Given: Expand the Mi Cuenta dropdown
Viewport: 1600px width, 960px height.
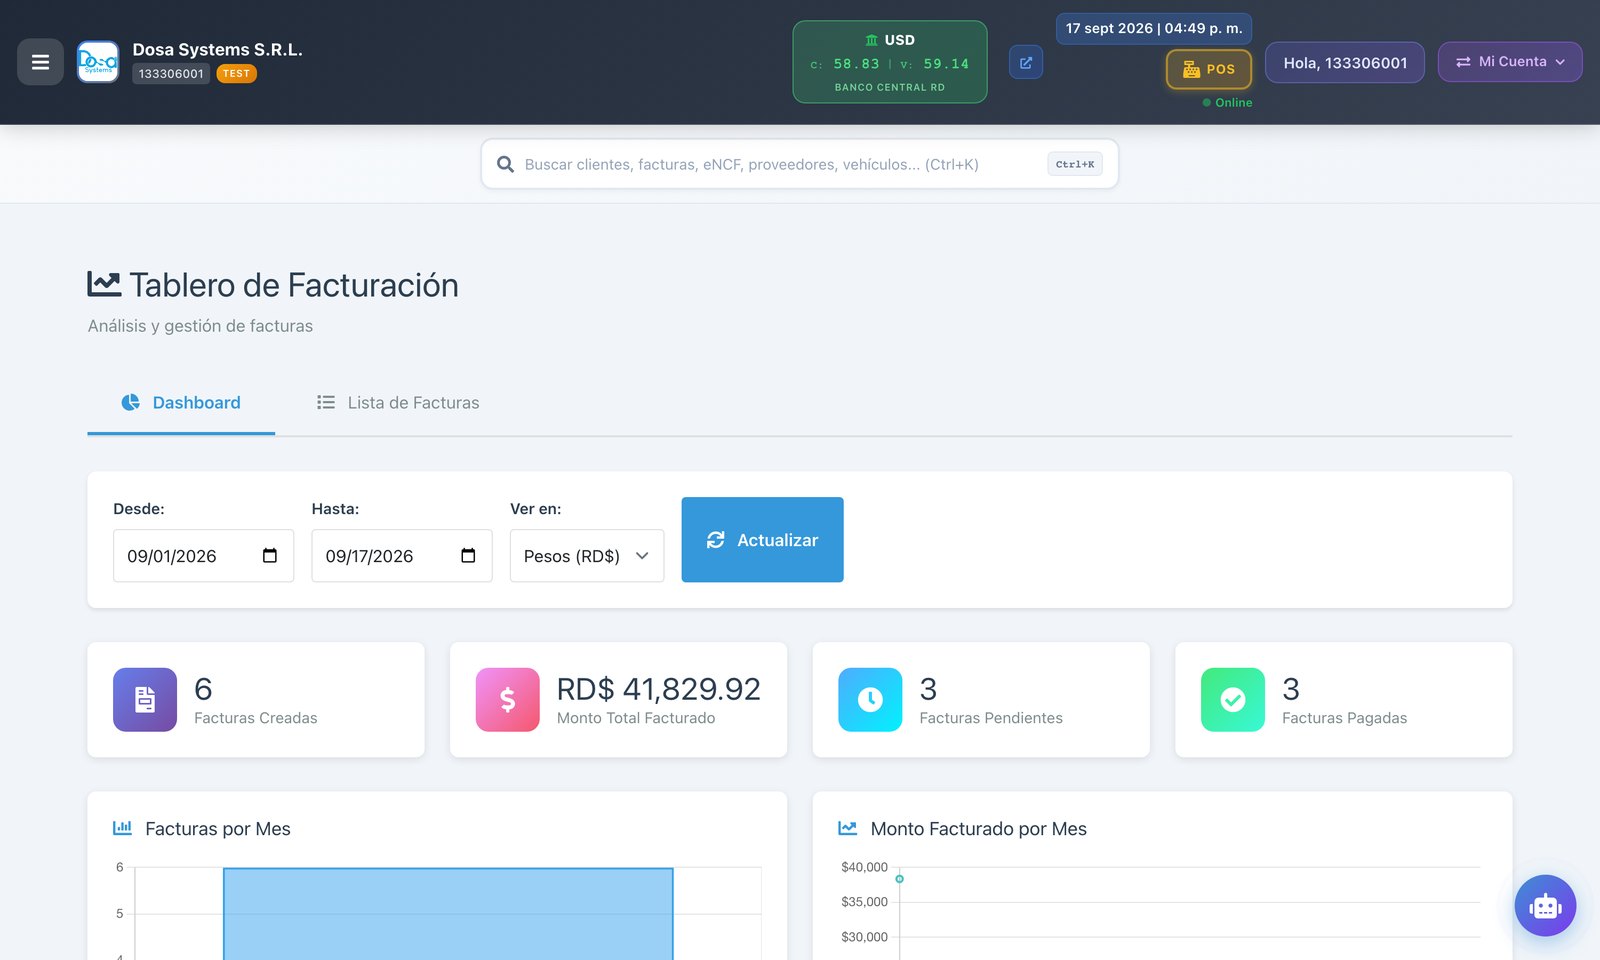Looking at the screenshot, I should (1510, 62).
